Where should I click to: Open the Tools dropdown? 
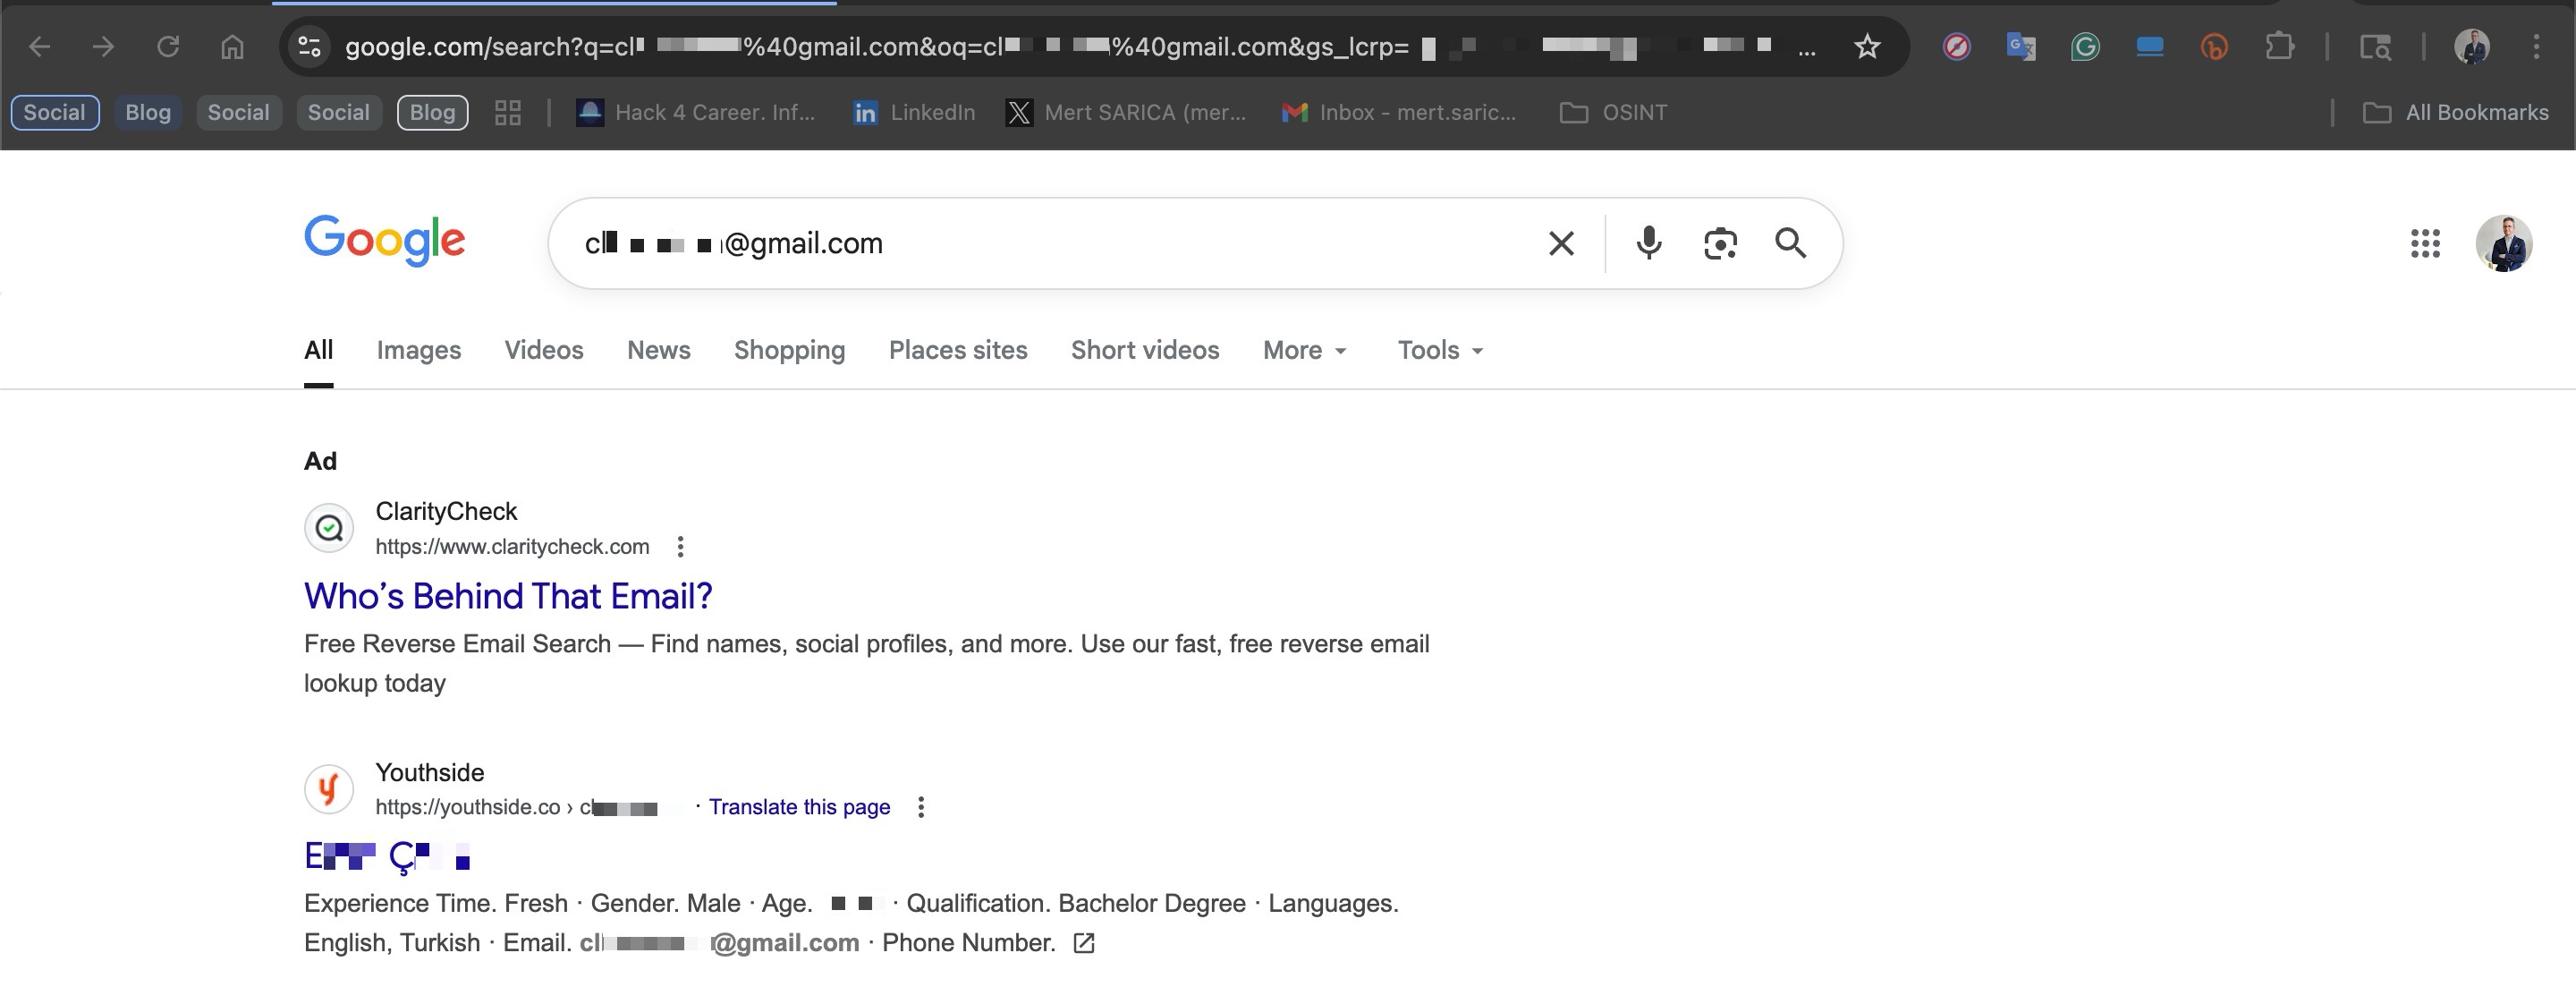(x=1439, y=350)
